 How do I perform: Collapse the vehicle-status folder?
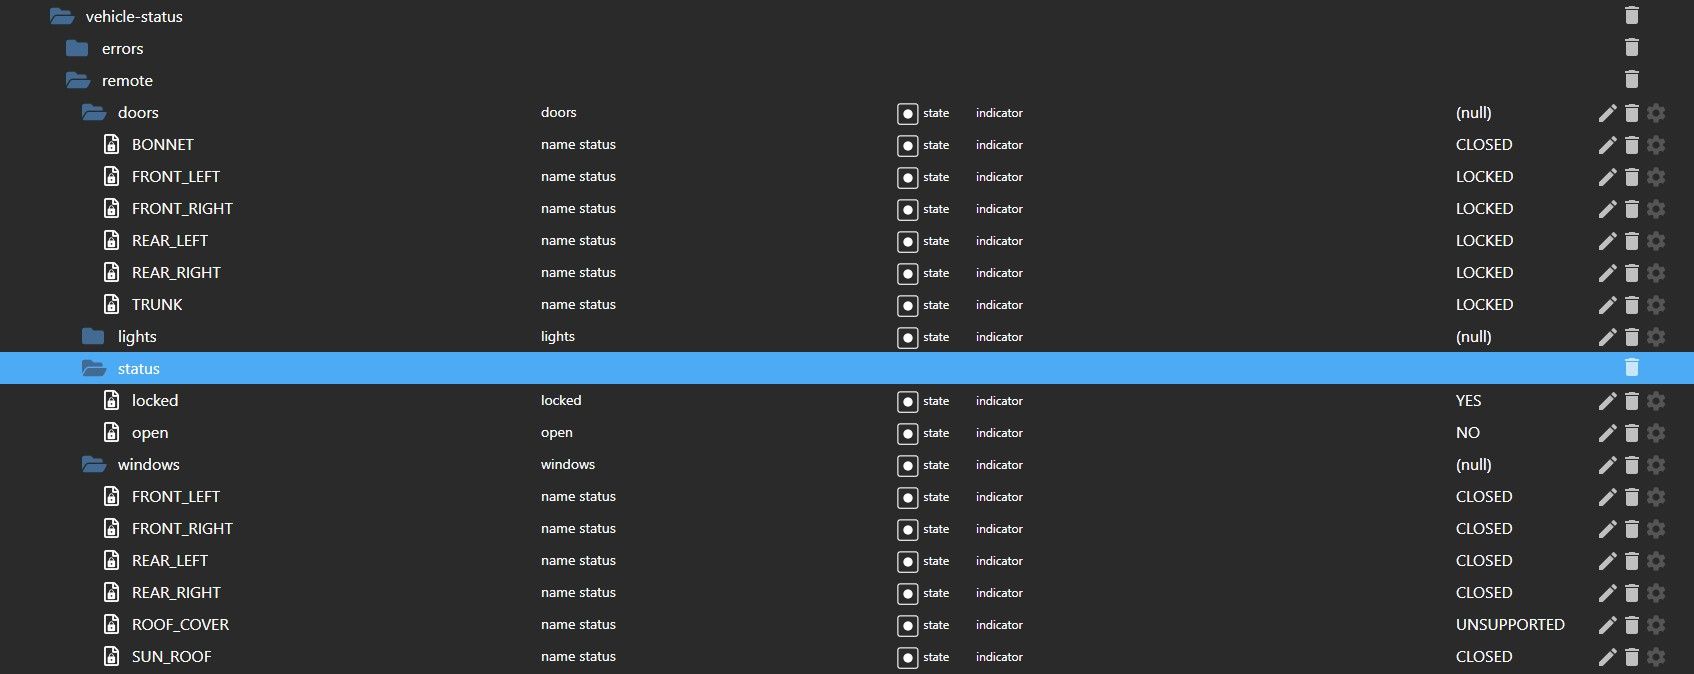(62, 16)
